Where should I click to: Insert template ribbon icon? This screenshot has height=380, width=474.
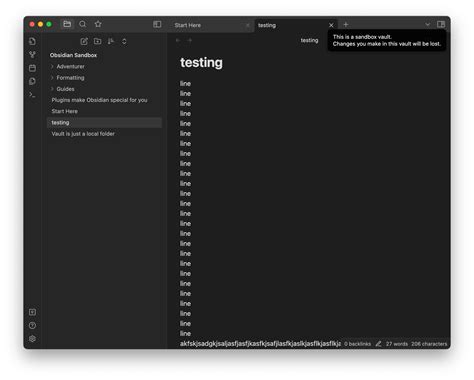32,81
